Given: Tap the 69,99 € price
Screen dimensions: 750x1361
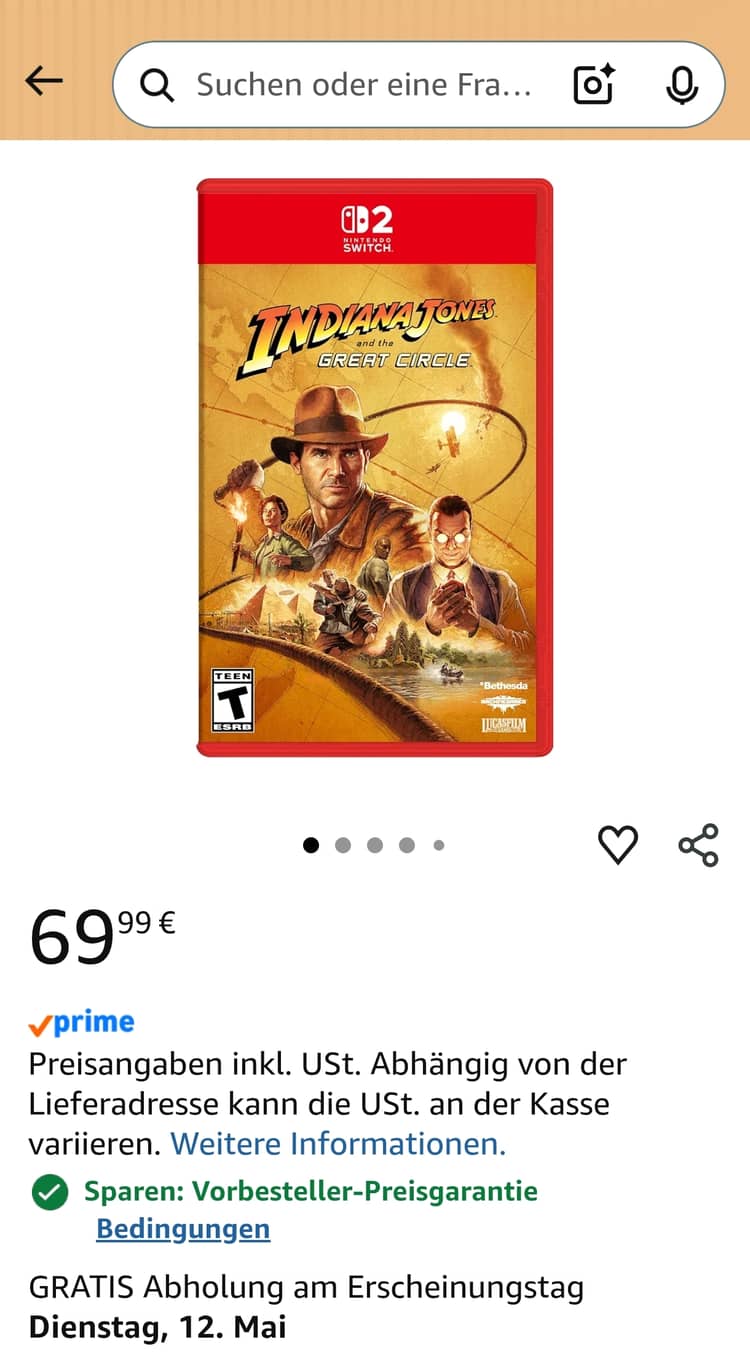Looking at the screenshot, I should tap(102, 936).
